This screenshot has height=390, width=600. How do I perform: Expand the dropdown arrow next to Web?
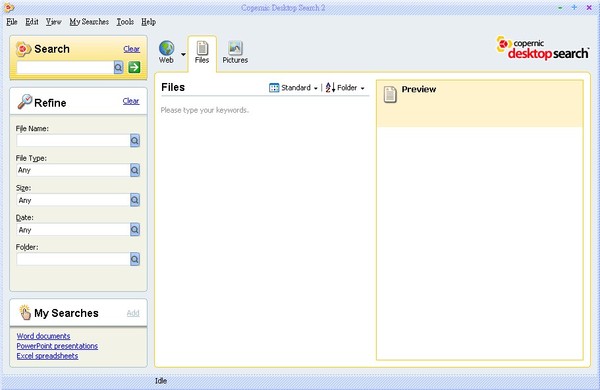coord(183,54)
